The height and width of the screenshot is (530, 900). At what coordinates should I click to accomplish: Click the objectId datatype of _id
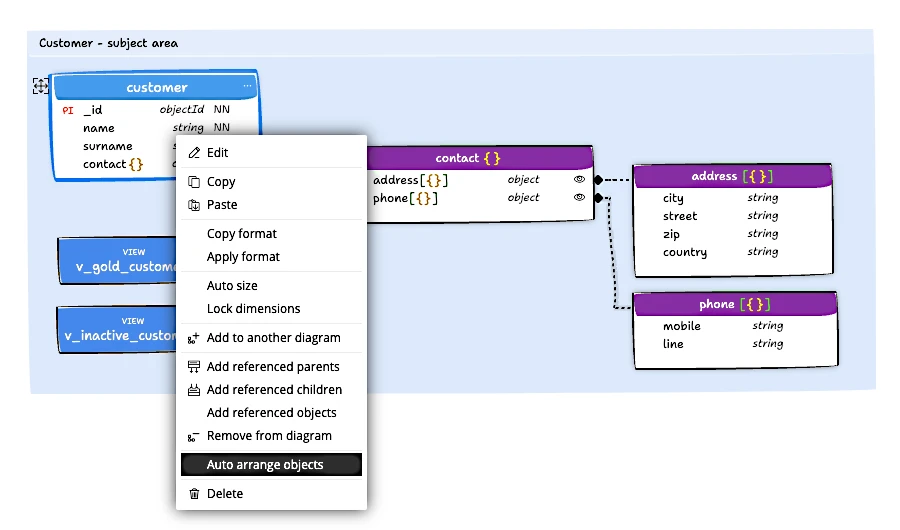[x=181, y=109]
